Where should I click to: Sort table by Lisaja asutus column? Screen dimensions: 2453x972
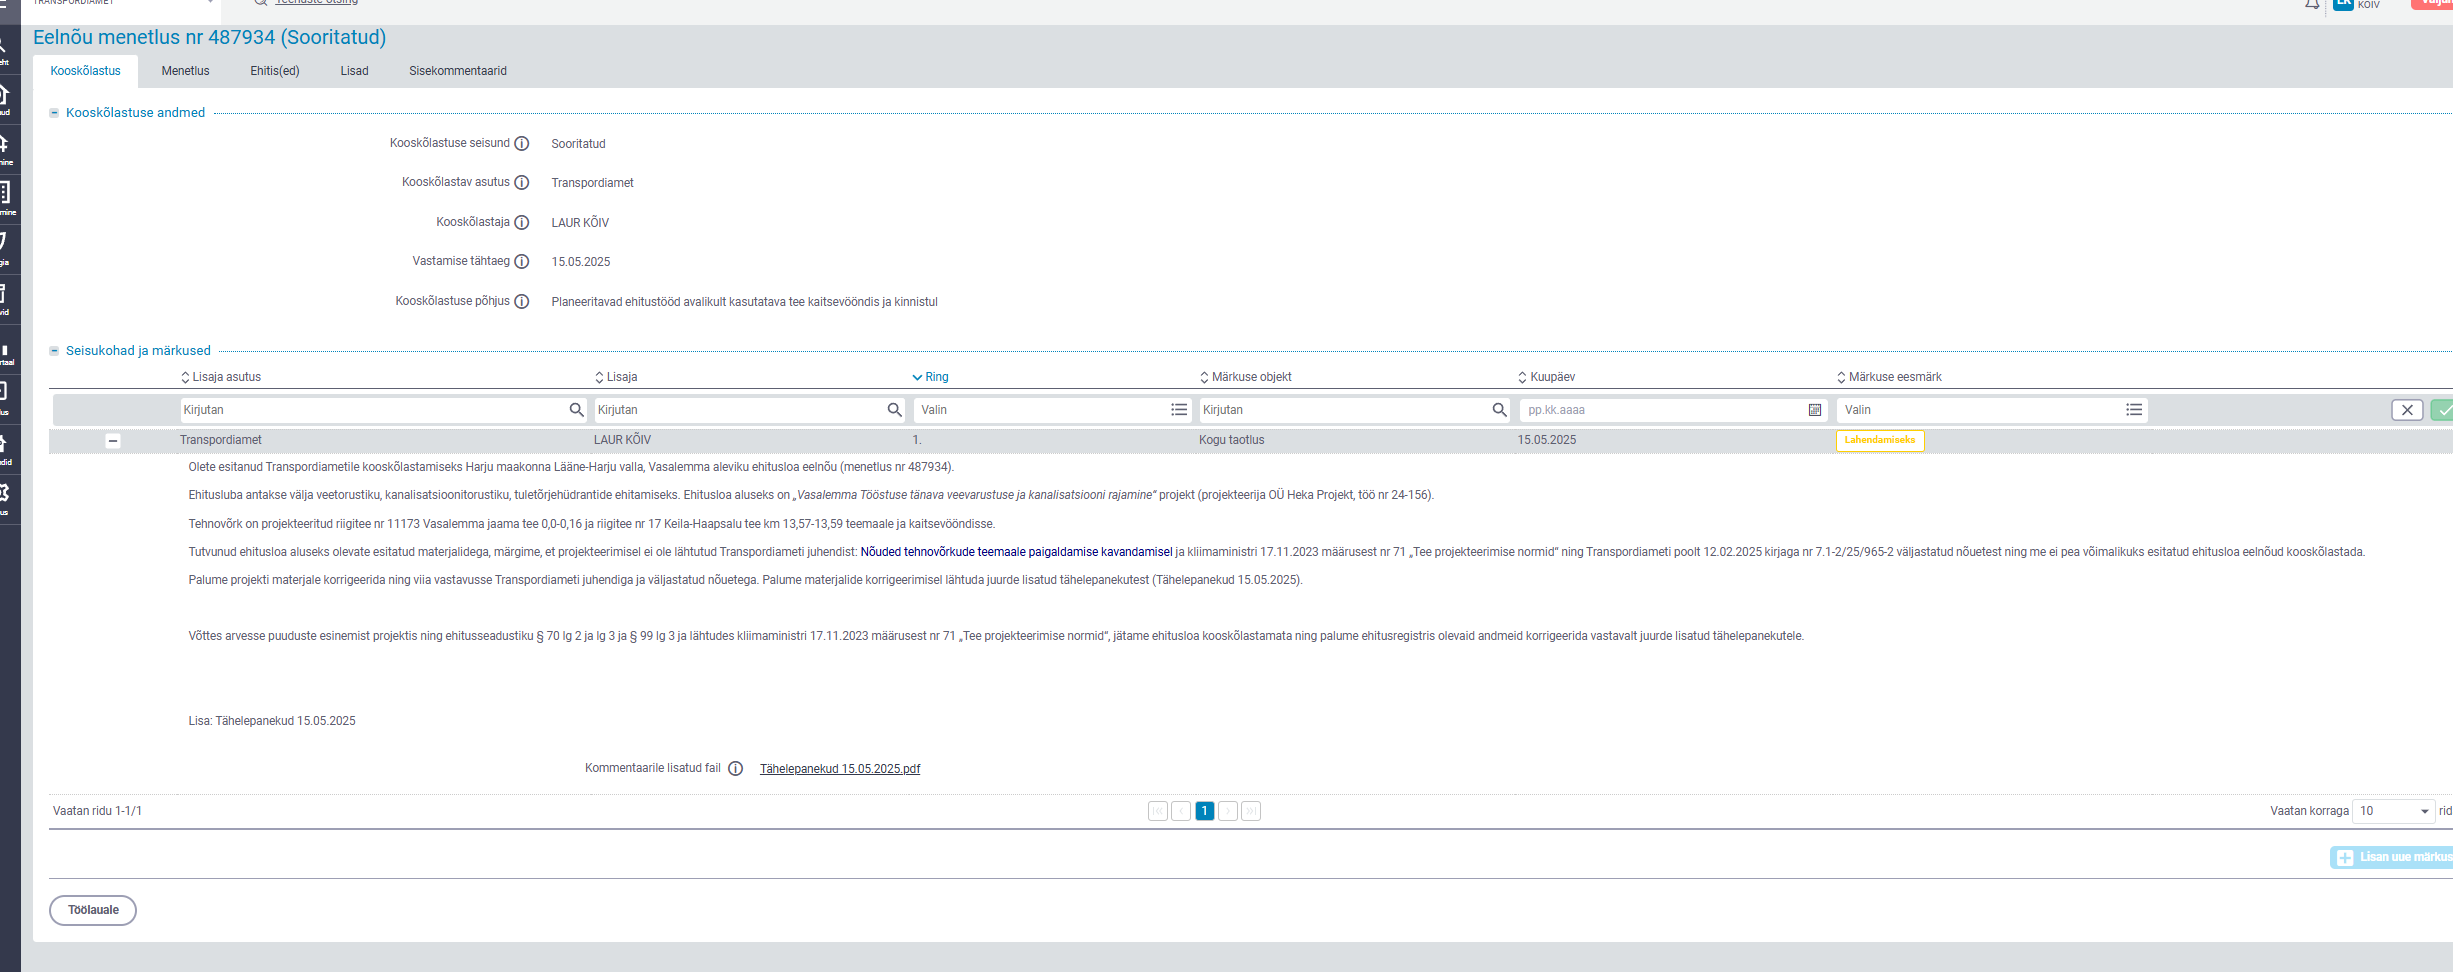coord(221,377)
